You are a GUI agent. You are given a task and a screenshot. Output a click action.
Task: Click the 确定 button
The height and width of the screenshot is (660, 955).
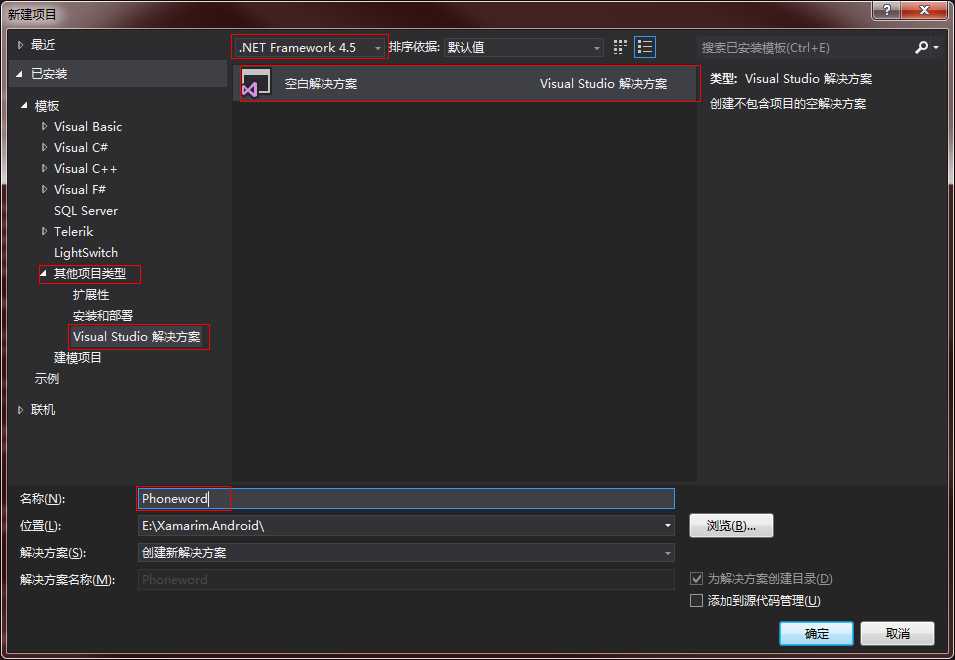tap(816, 633)
